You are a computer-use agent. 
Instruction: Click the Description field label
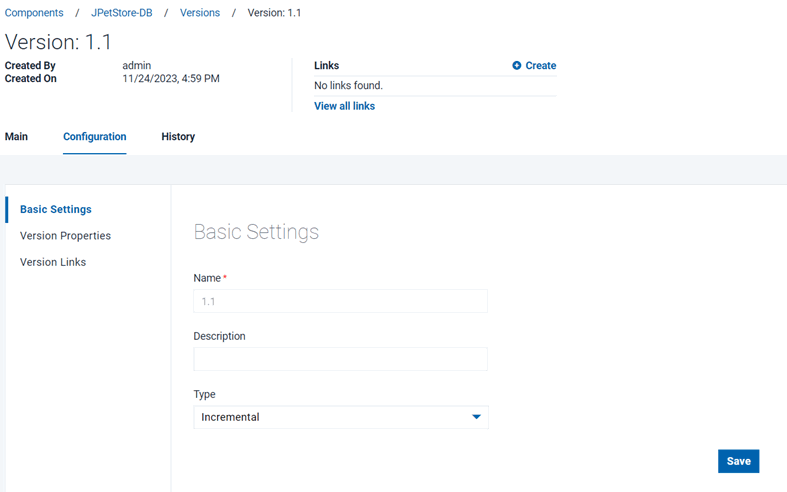point(219,336)
